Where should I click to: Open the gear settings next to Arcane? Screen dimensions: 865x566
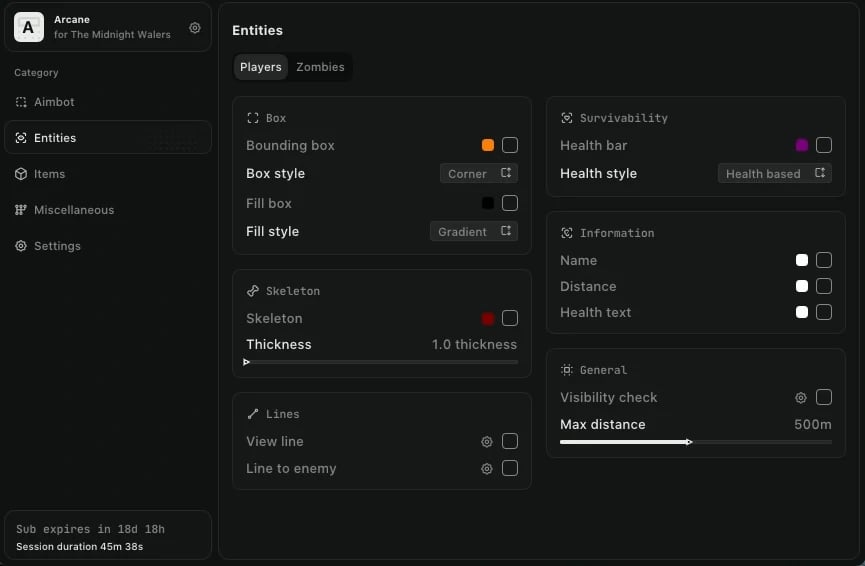(x=195, y=28)
